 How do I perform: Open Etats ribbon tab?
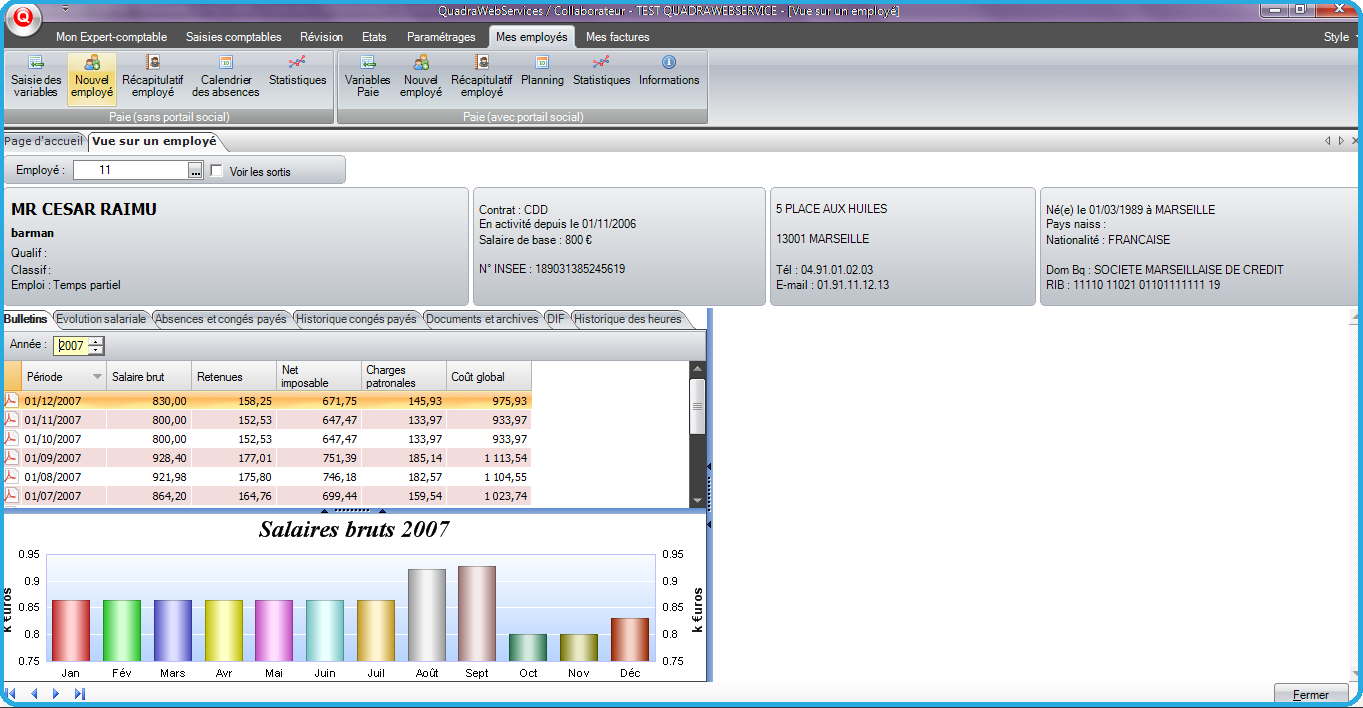coord(374,37)
